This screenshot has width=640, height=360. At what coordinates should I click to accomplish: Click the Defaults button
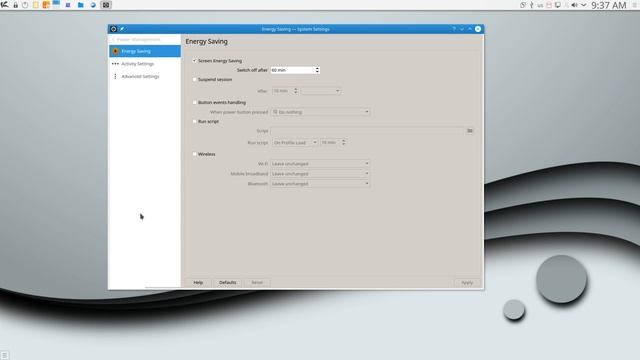coord(227,282)
